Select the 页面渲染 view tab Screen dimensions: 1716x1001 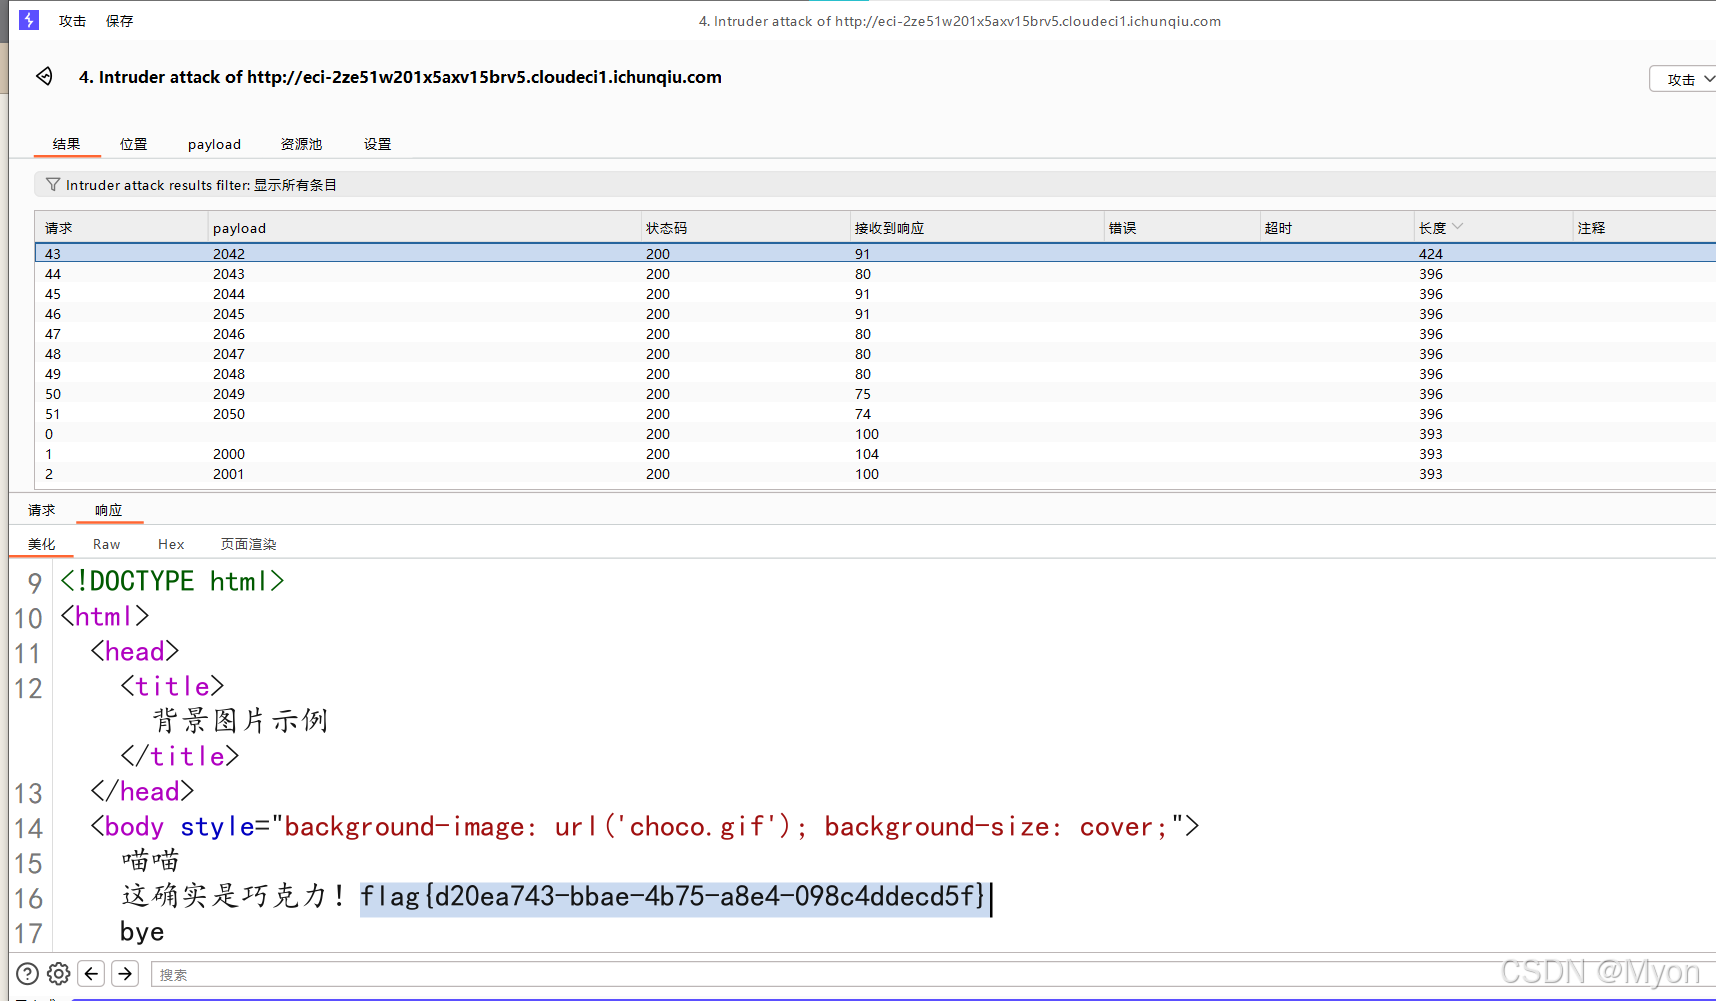point(248,544)
